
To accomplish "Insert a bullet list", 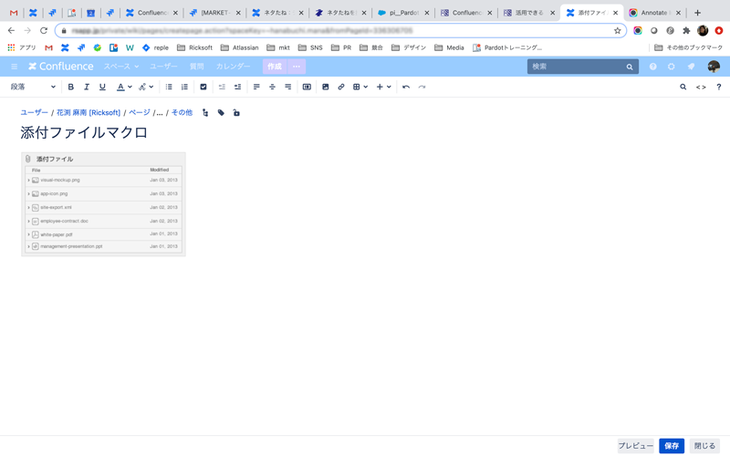I will [169, 87].
